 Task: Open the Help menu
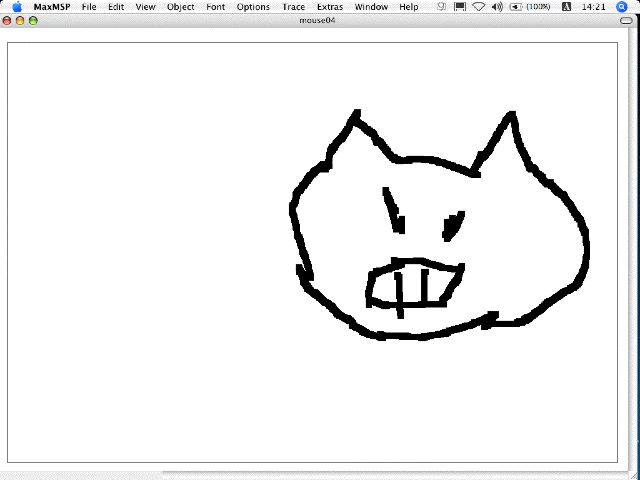pyautogui.click(x=409, y=7)
